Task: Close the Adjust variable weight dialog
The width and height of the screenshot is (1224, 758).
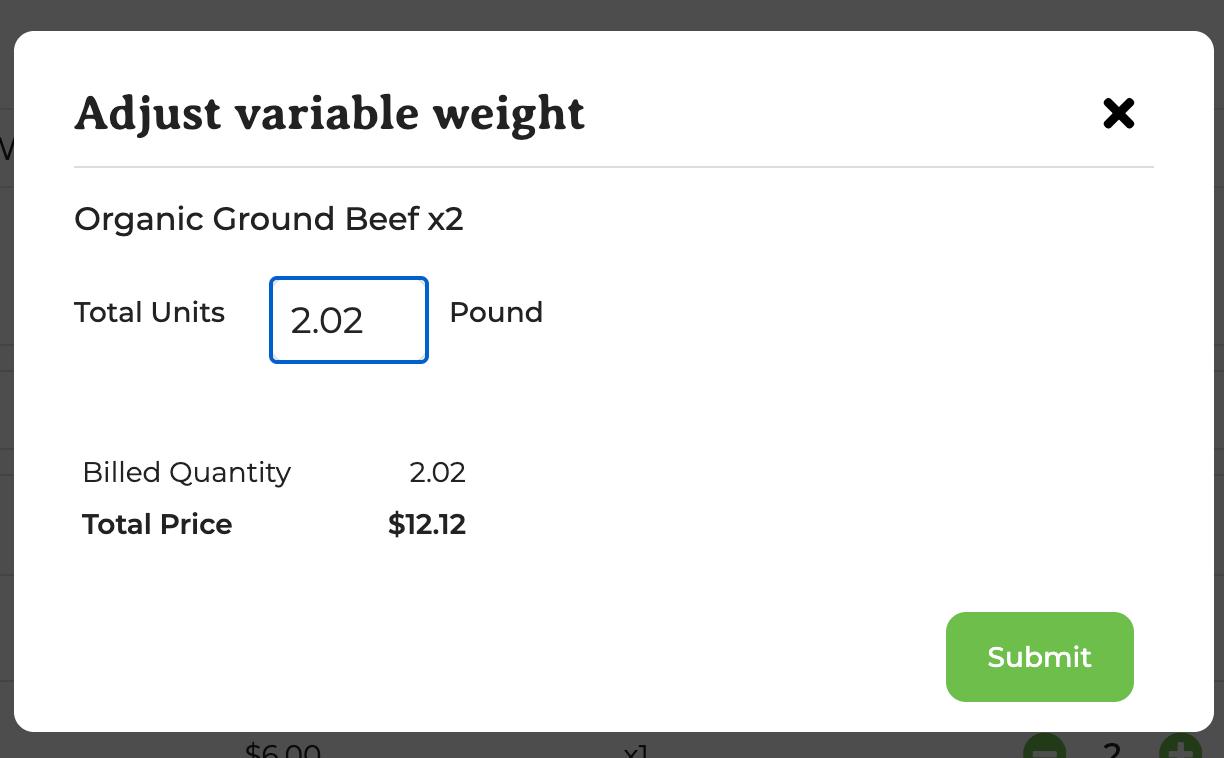Action: (x=1118, y=114)
